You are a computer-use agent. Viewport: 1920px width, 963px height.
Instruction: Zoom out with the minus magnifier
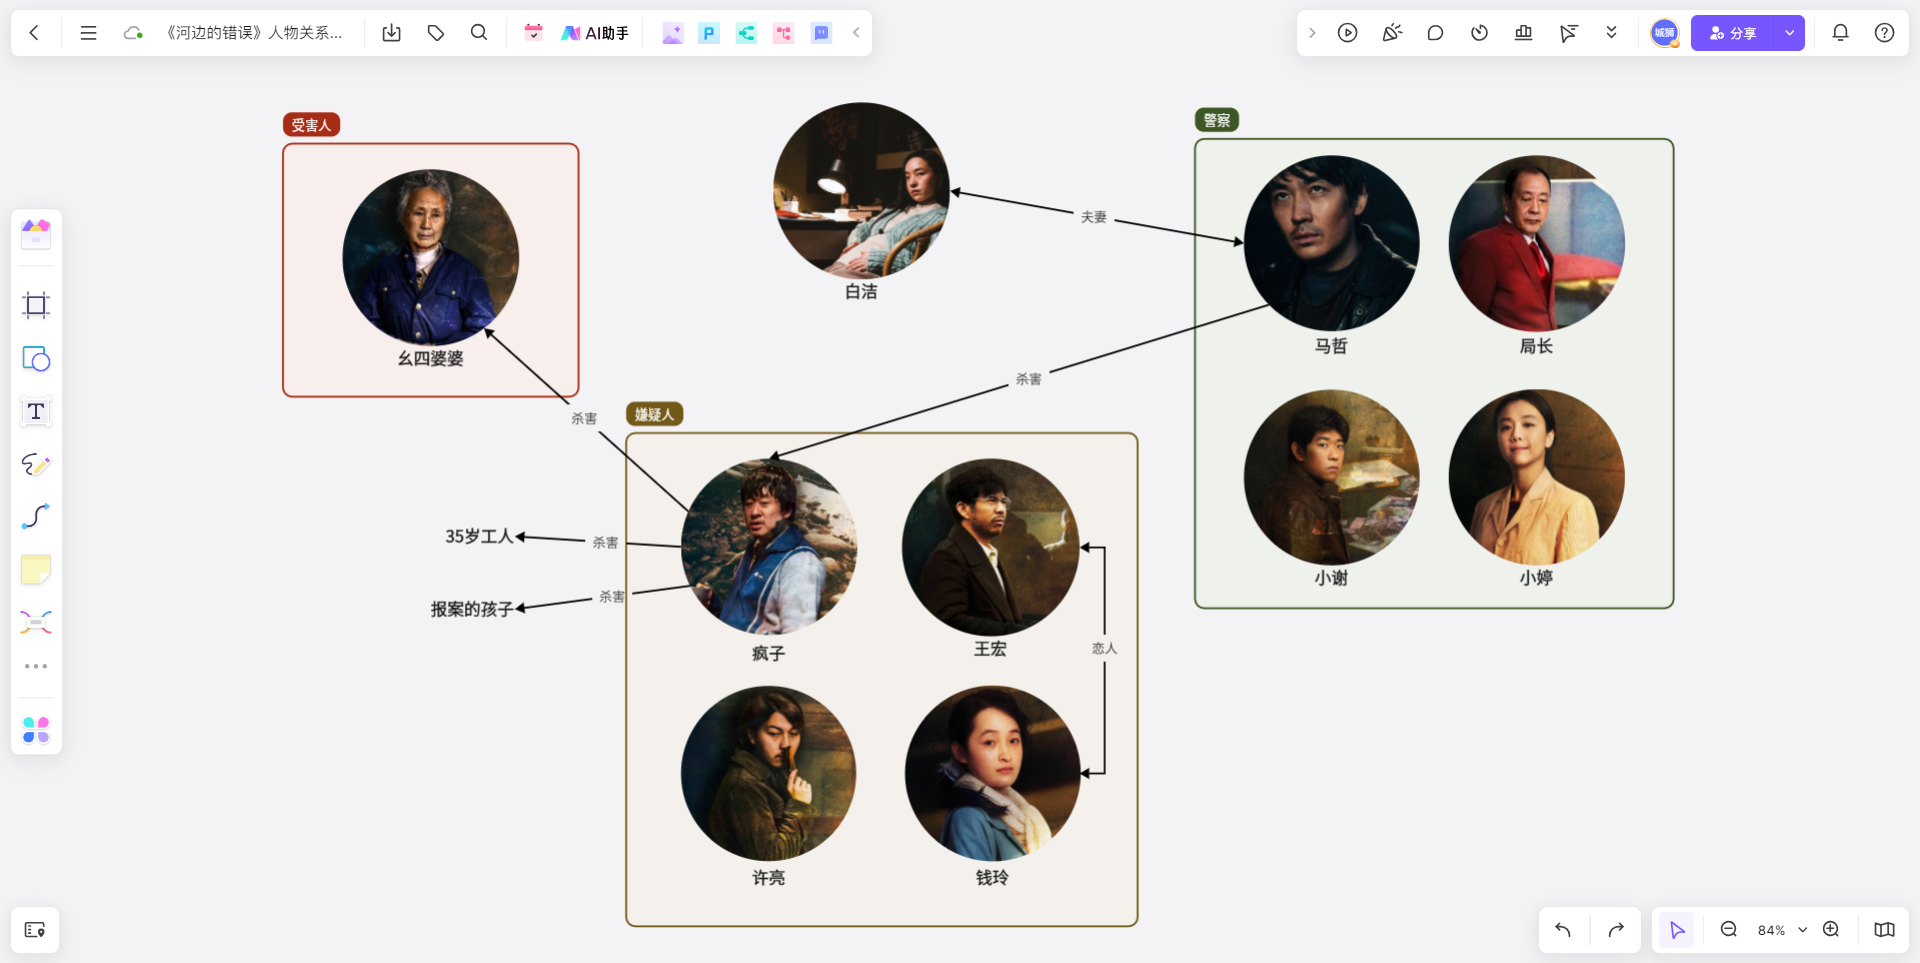click(1728, 930)
